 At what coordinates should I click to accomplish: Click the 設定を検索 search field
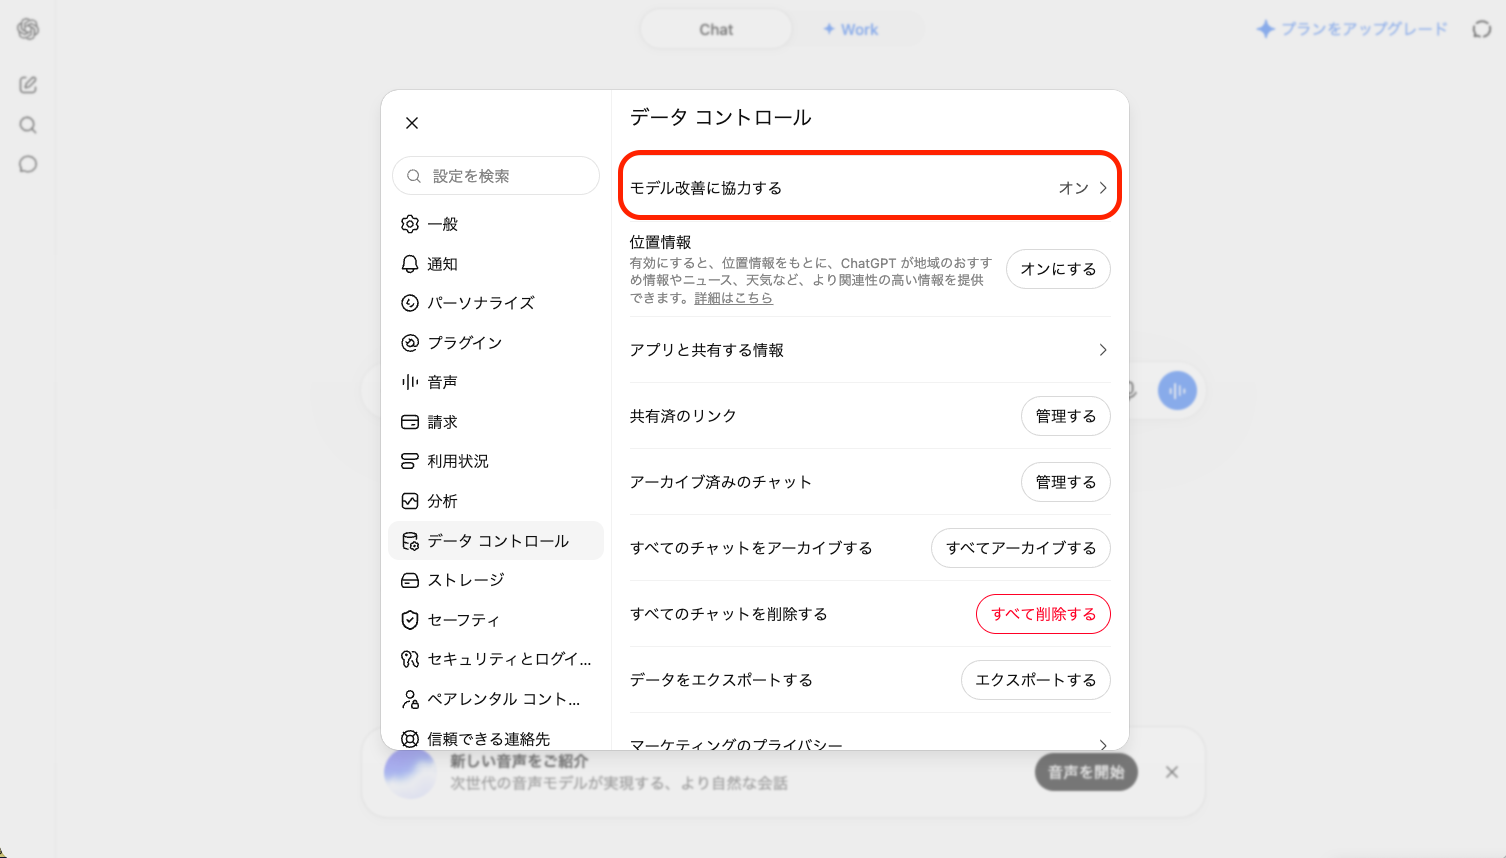(496, 176)
